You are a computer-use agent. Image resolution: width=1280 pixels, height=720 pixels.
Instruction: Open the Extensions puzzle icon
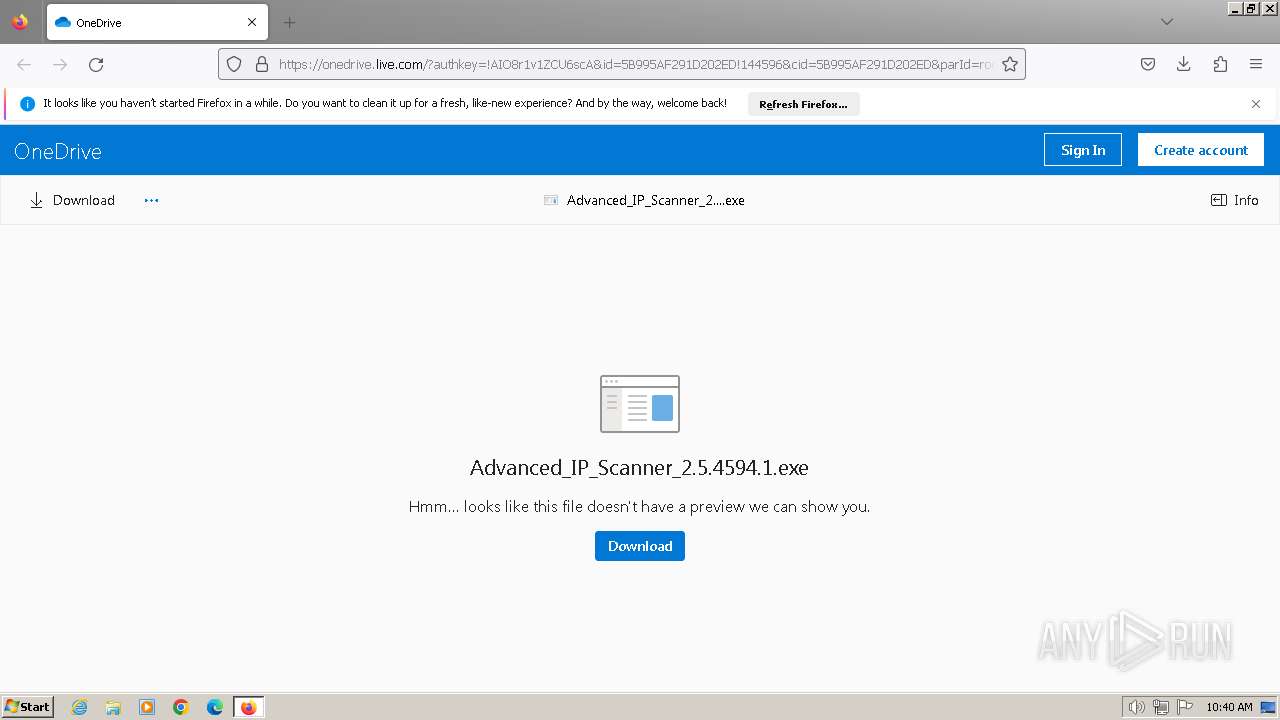tap(1220, 64)
